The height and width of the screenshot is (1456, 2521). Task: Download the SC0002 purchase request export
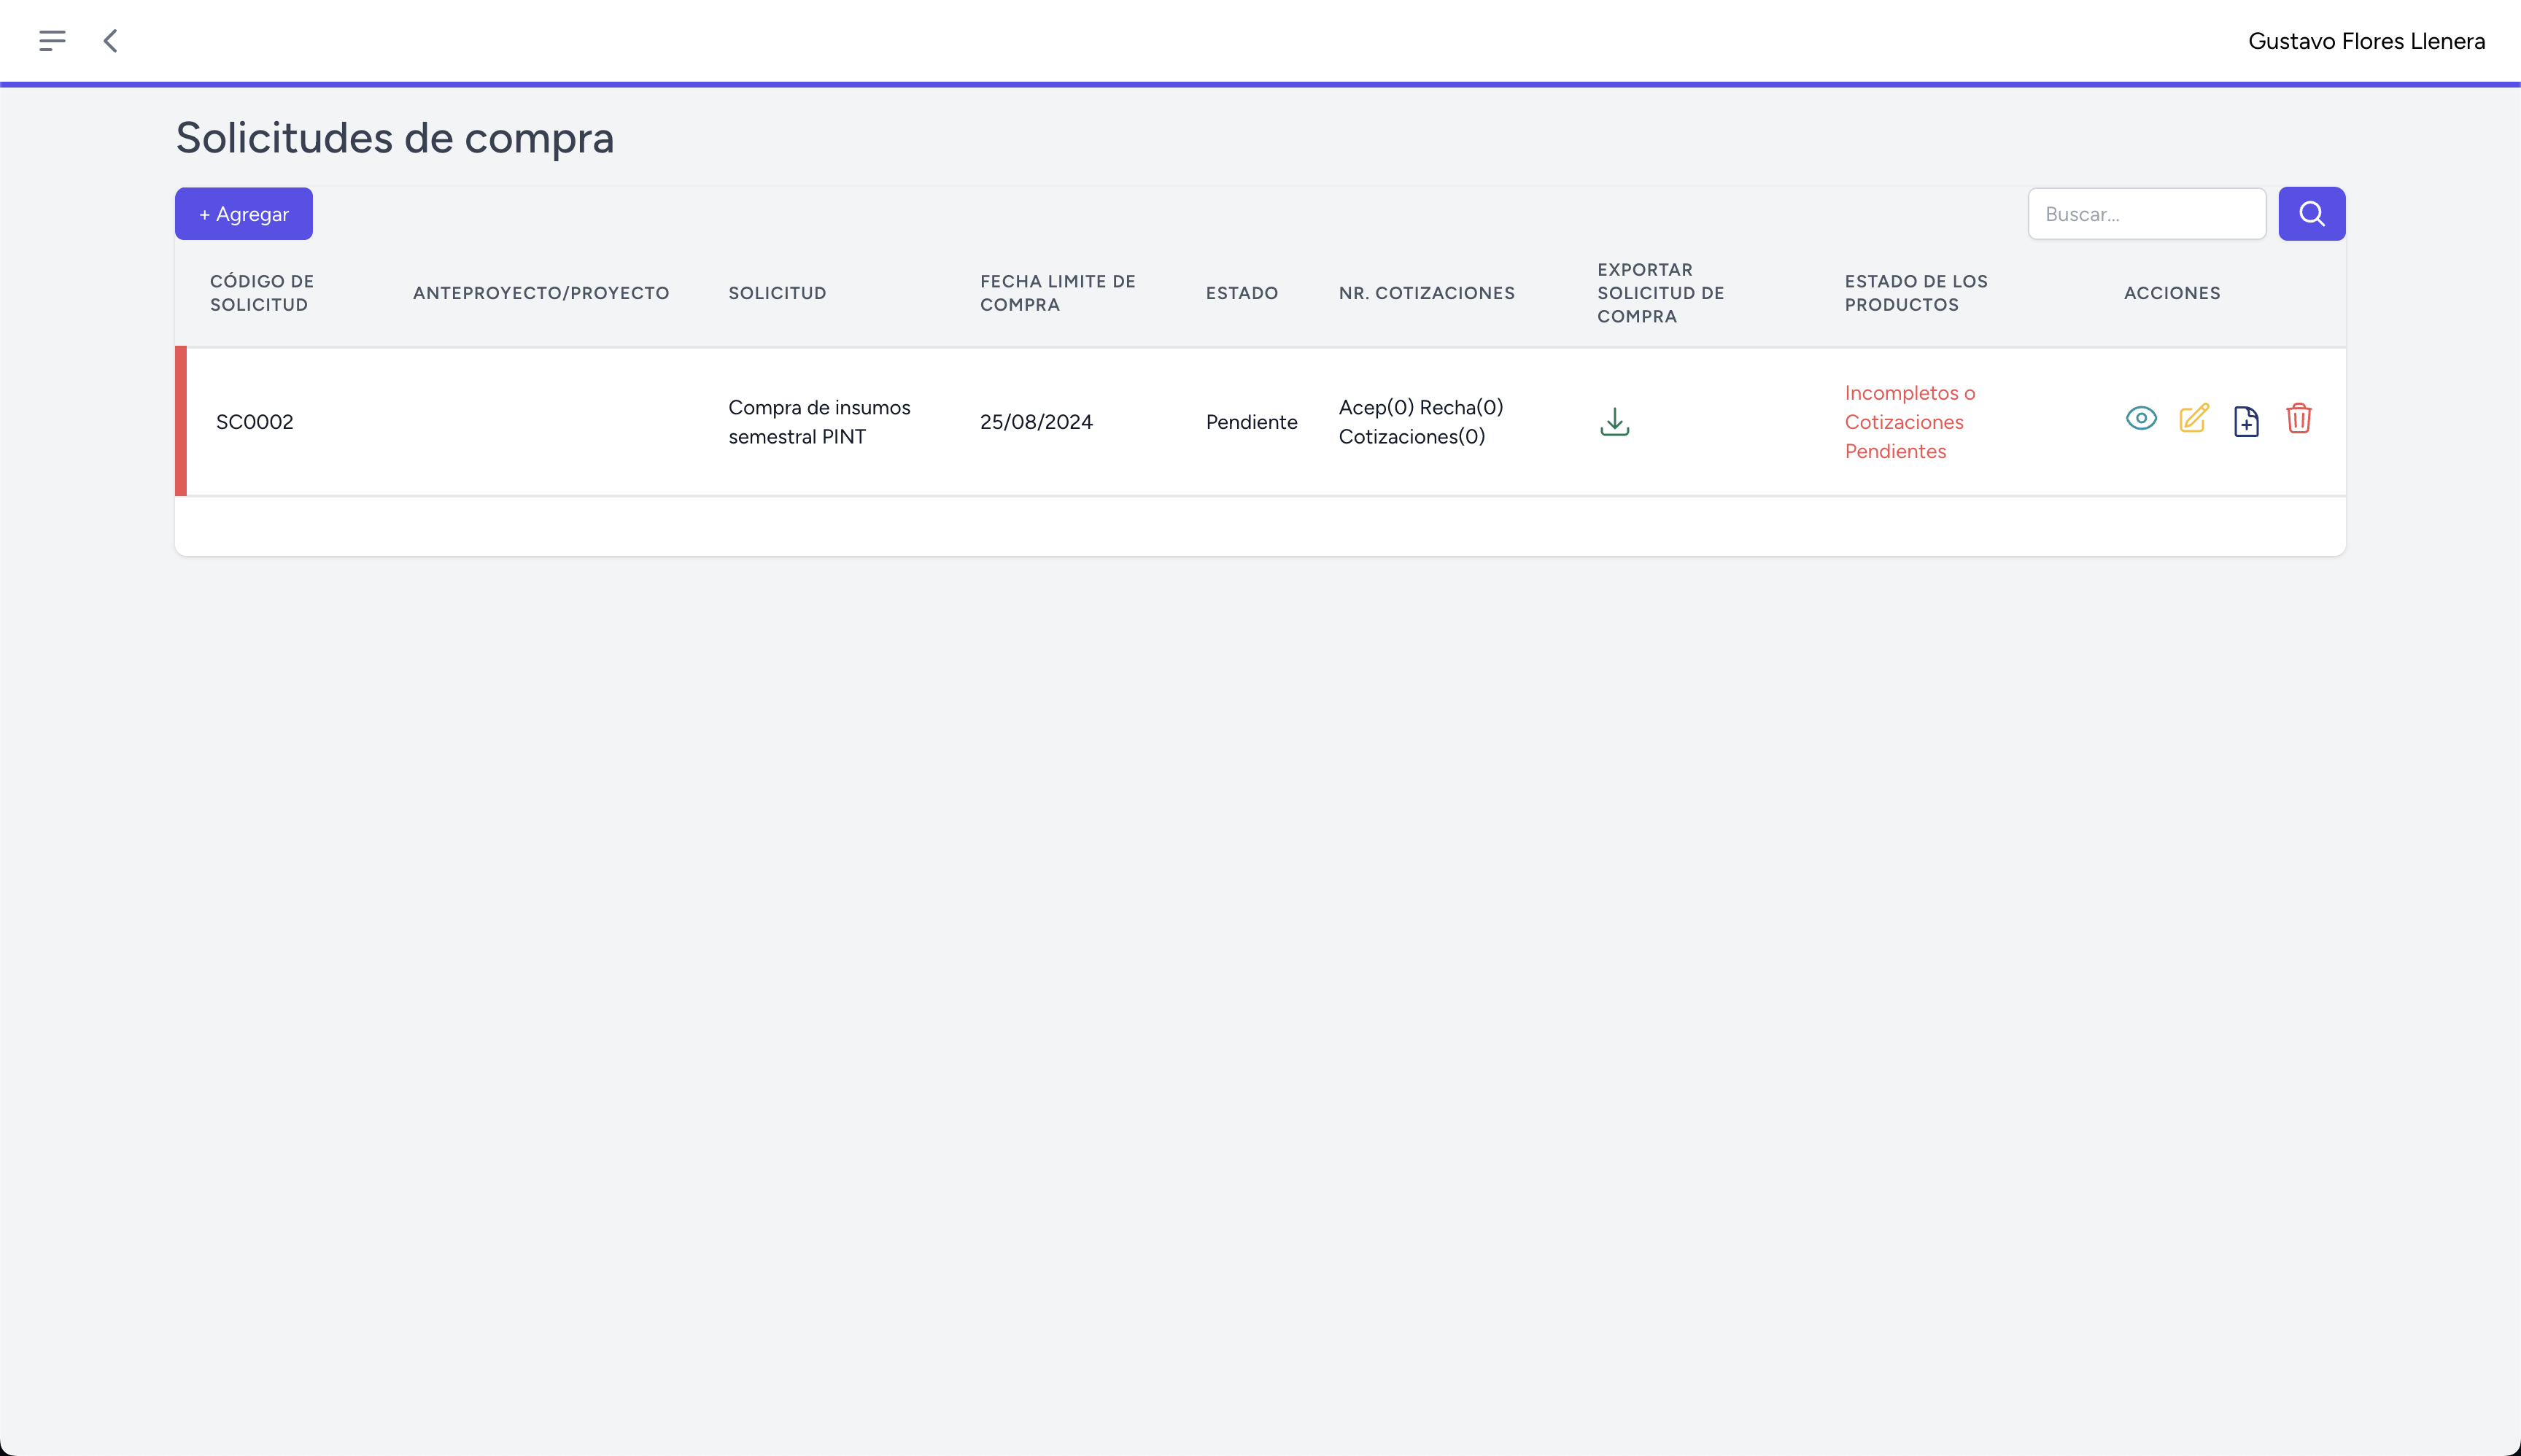1614,422
